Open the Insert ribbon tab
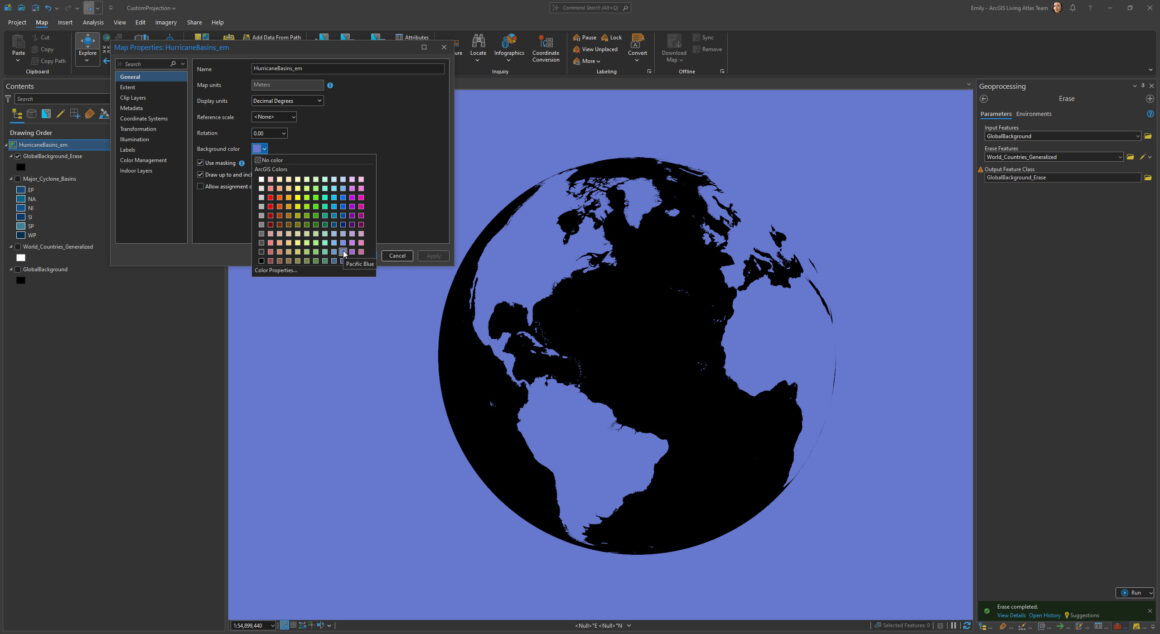 click(x=65, y=22)
